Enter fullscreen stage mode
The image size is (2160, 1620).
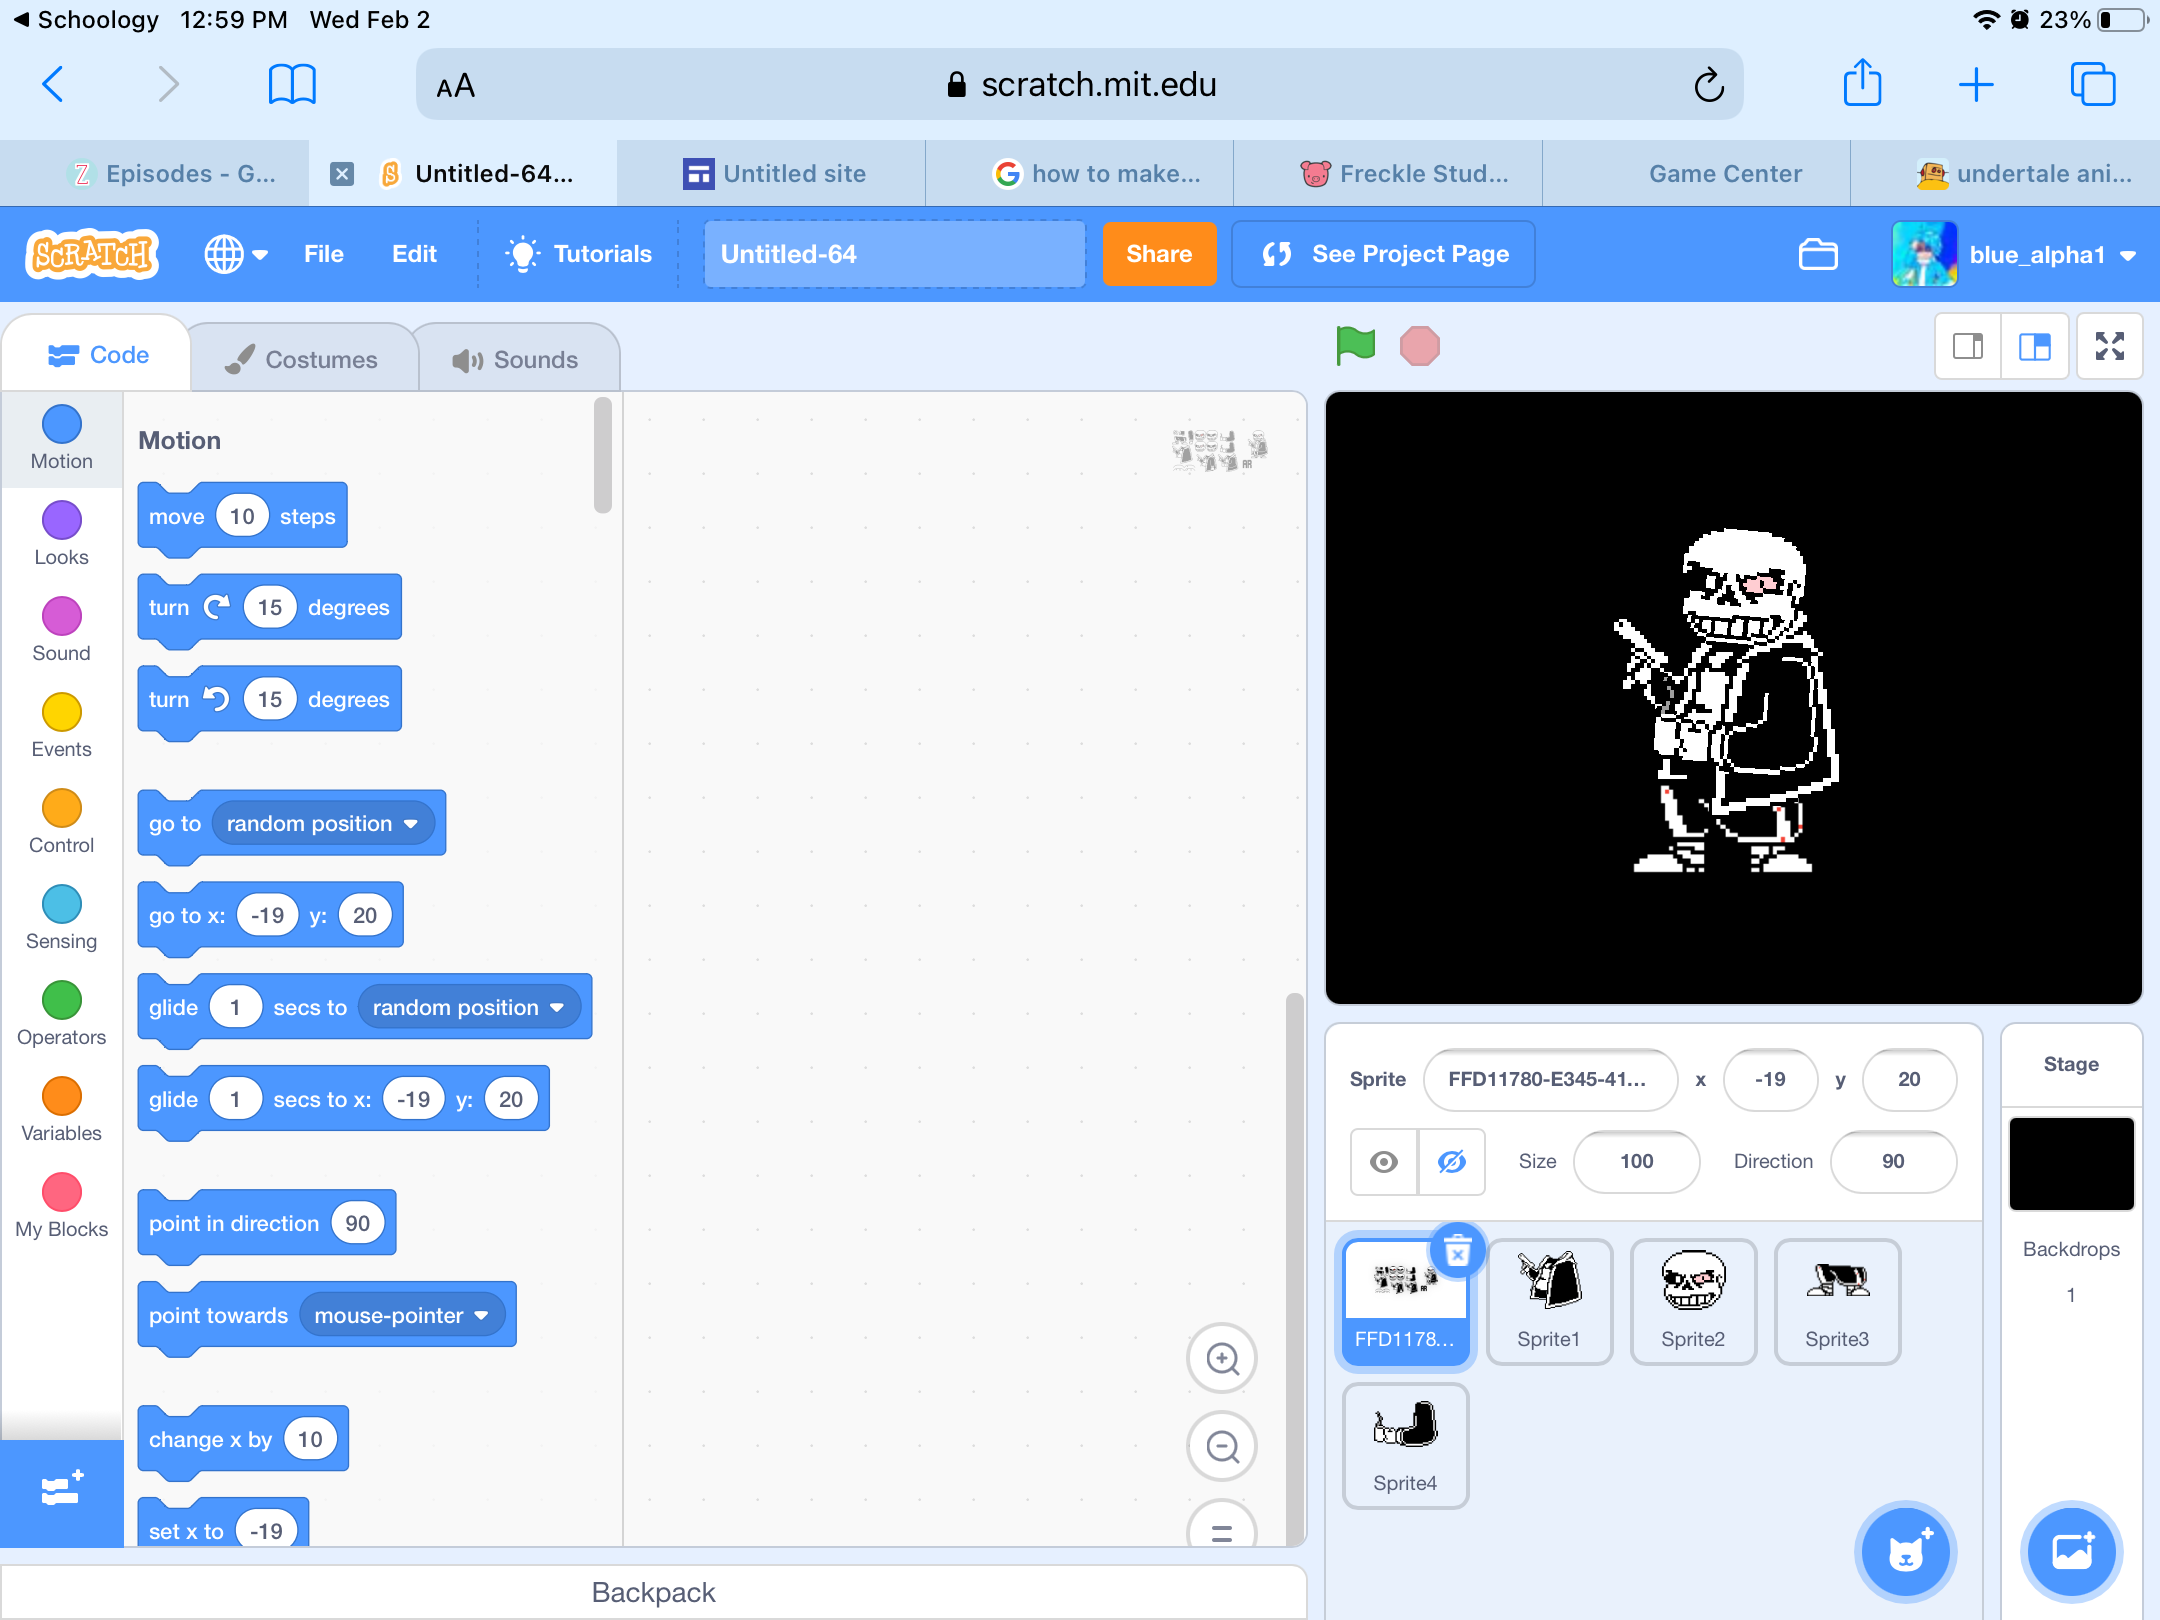(2109, 346)
